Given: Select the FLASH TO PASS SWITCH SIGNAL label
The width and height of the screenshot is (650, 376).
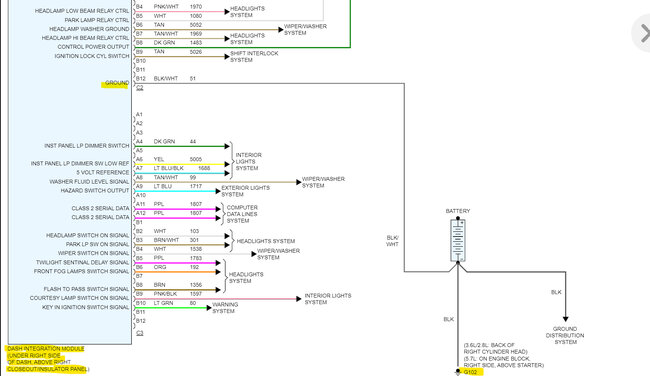Looking at the screenshot, I should [x=86, y=289].
